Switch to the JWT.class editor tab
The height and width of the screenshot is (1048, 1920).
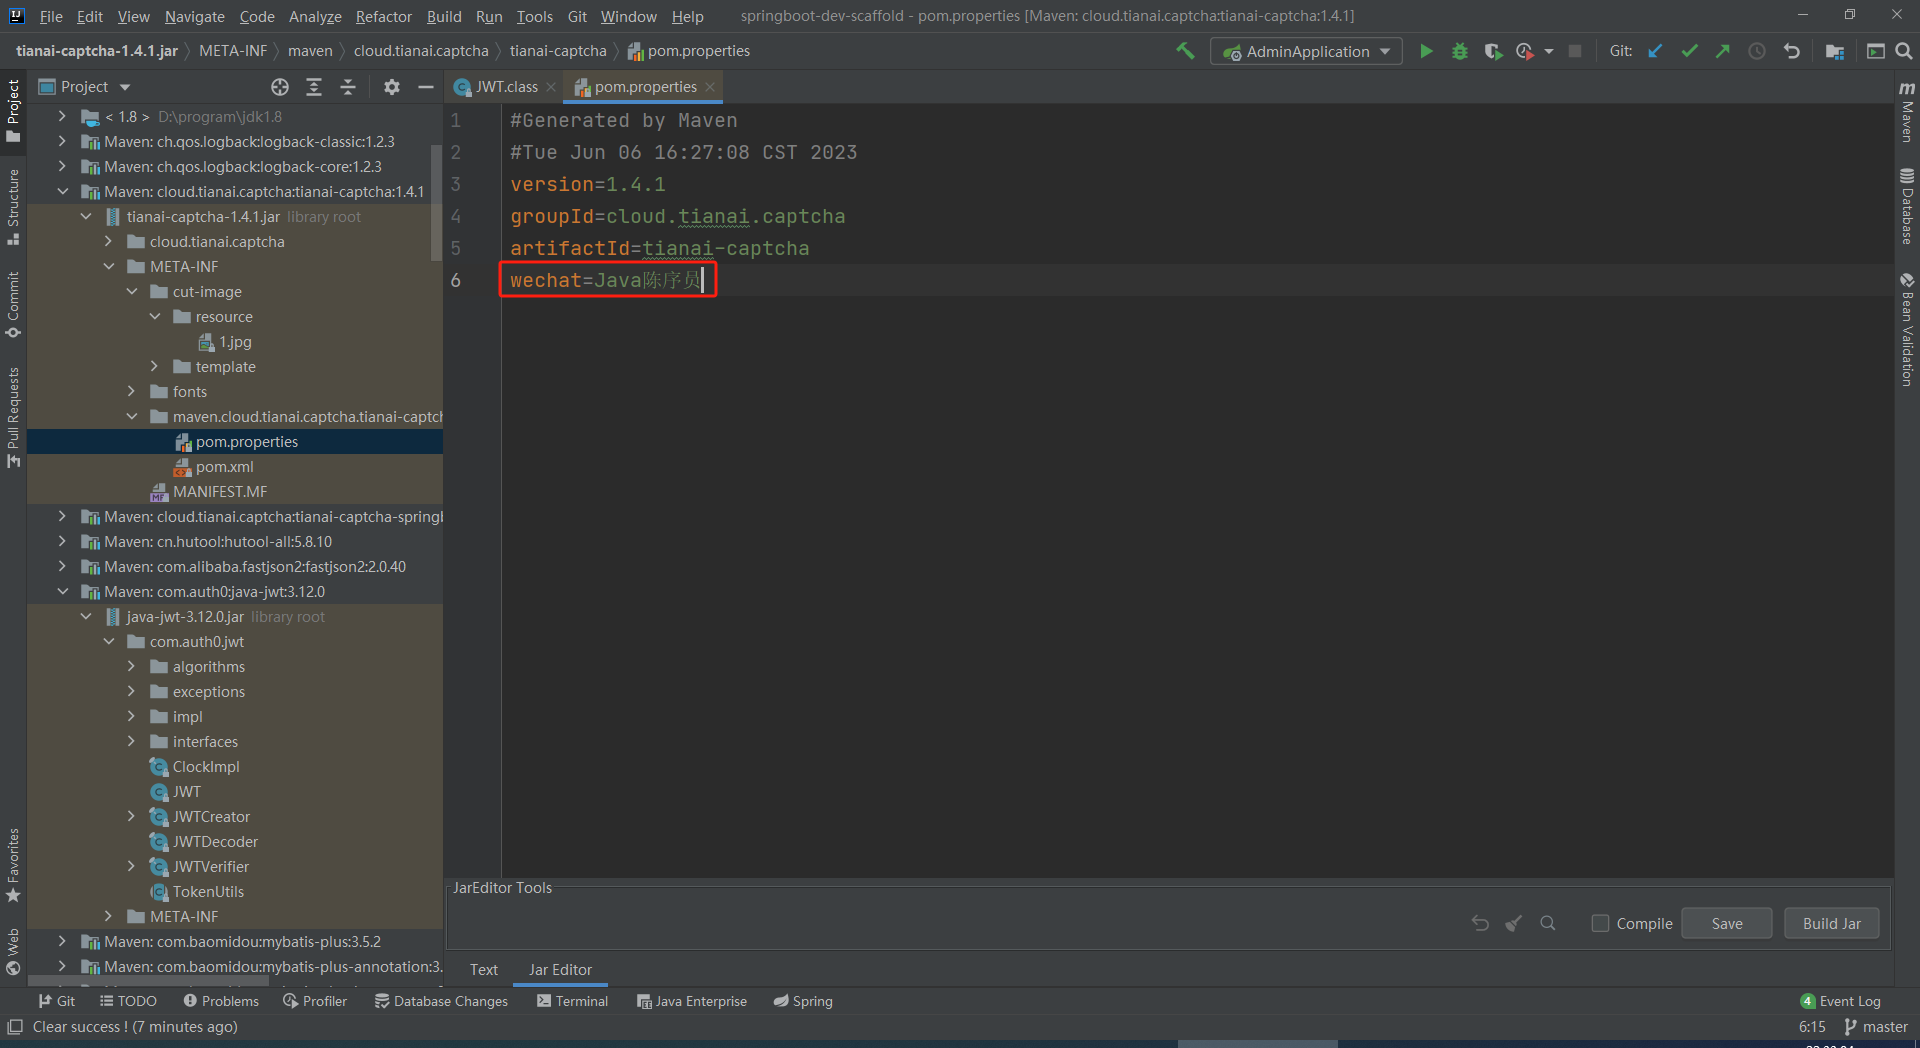(x=505, y=87)
